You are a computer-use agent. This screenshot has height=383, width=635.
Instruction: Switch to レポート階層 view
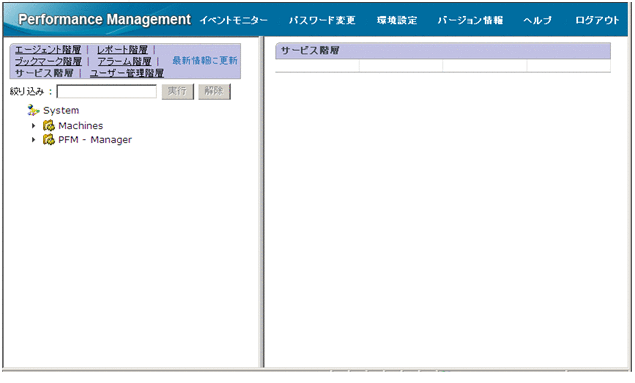122,50
